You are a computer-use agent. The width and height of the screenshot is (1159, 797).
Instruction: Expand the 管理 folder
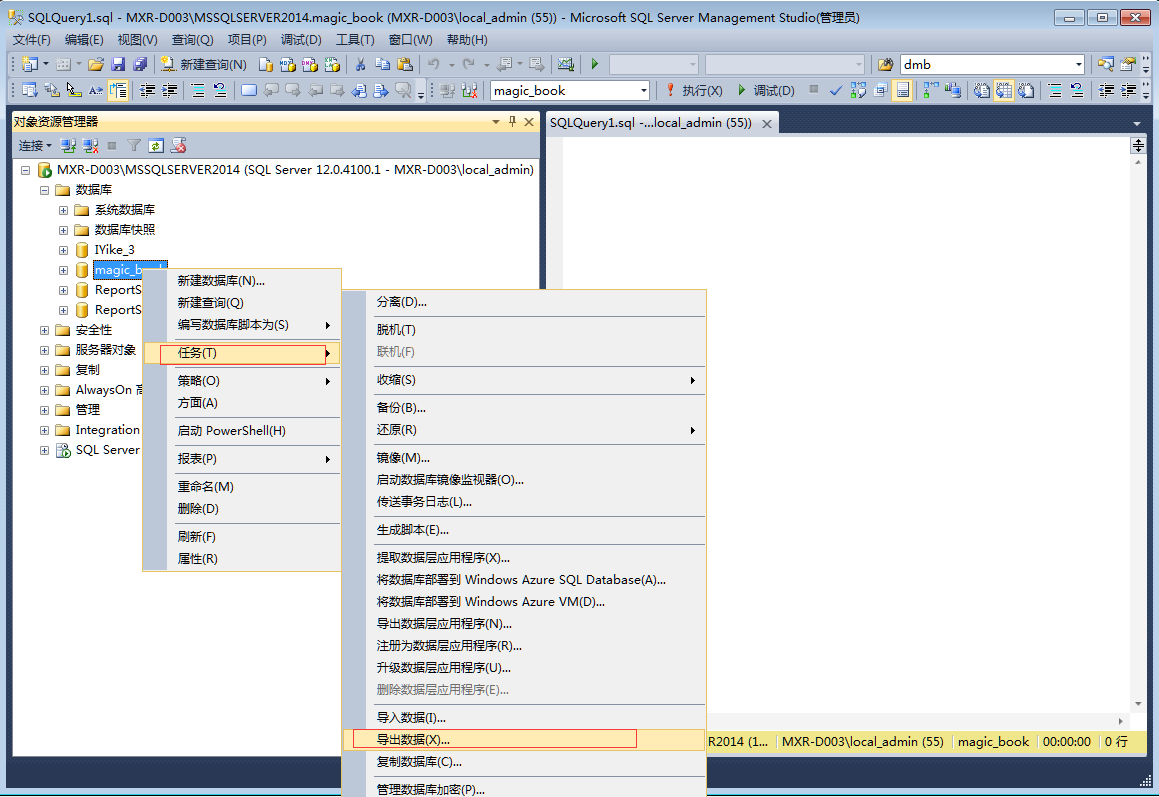tap(44, 410)
